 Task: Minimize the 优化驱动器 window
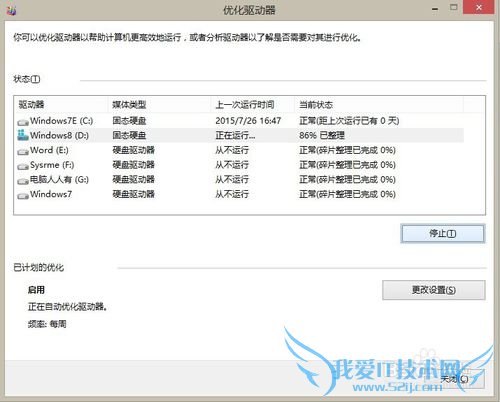click(435, 8)
